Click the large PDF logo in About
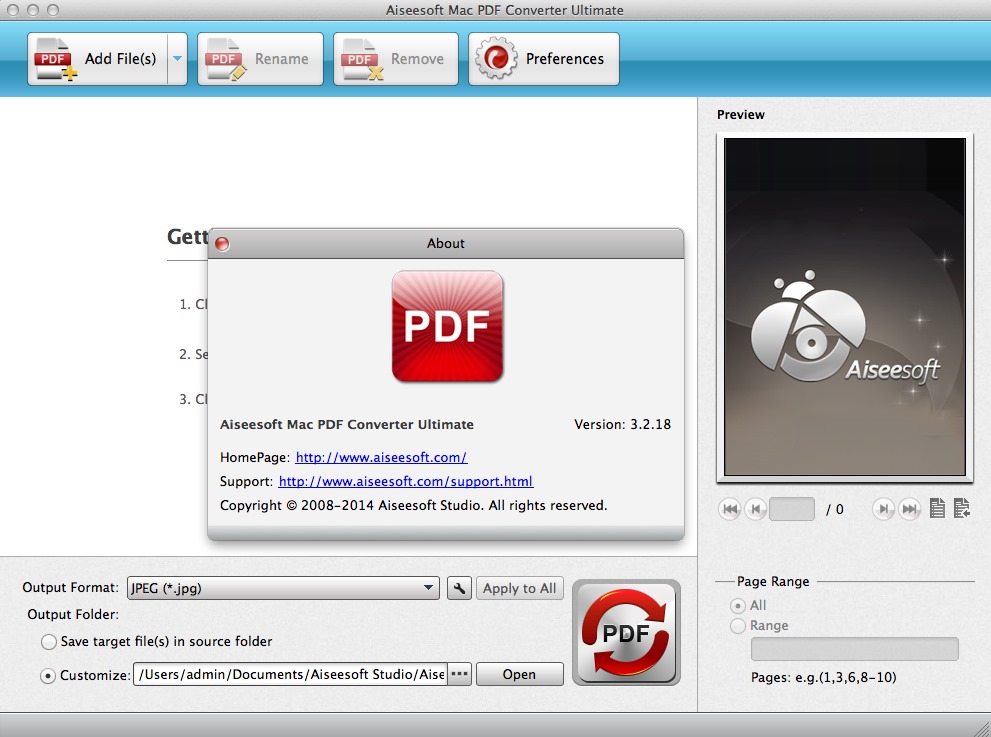Image resolution: width=991 pixels, height=737 pixels. (447, 326)
